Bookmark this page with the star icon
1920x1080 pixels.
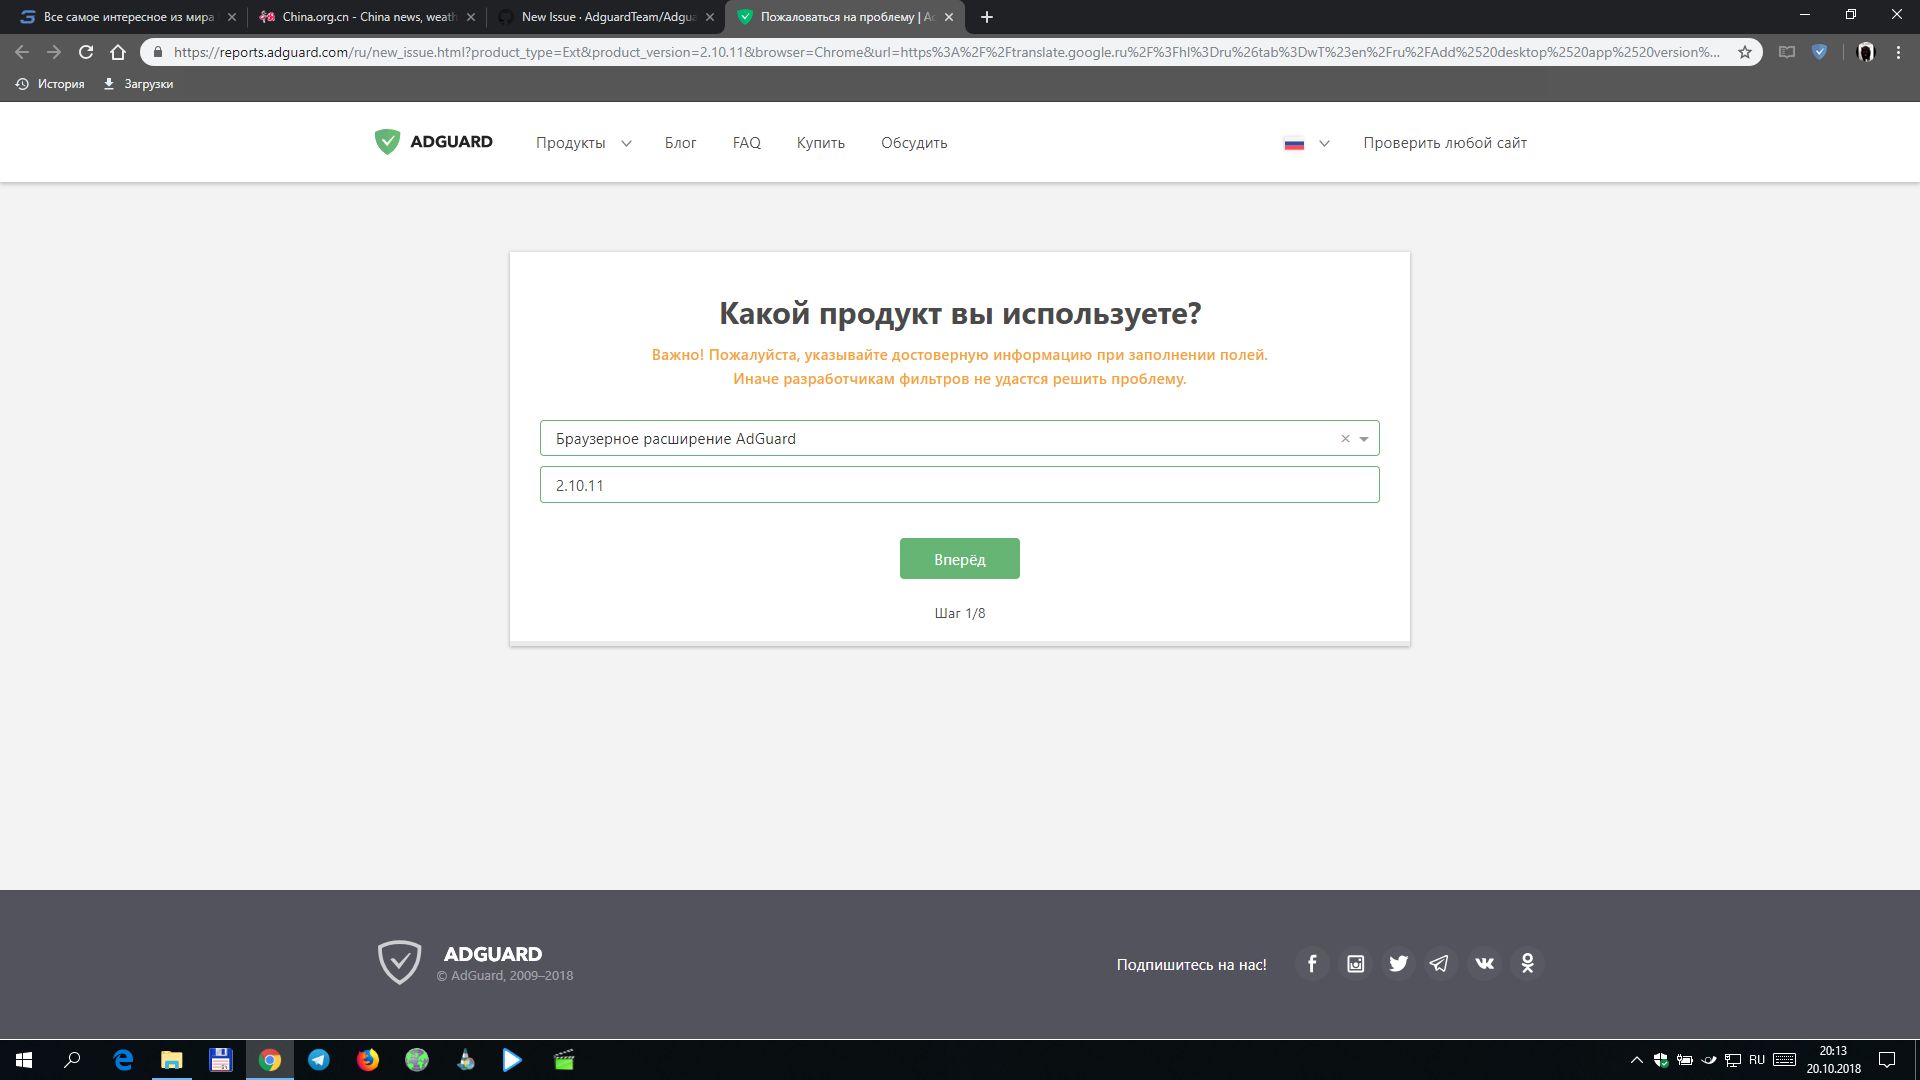(1745, 52)
